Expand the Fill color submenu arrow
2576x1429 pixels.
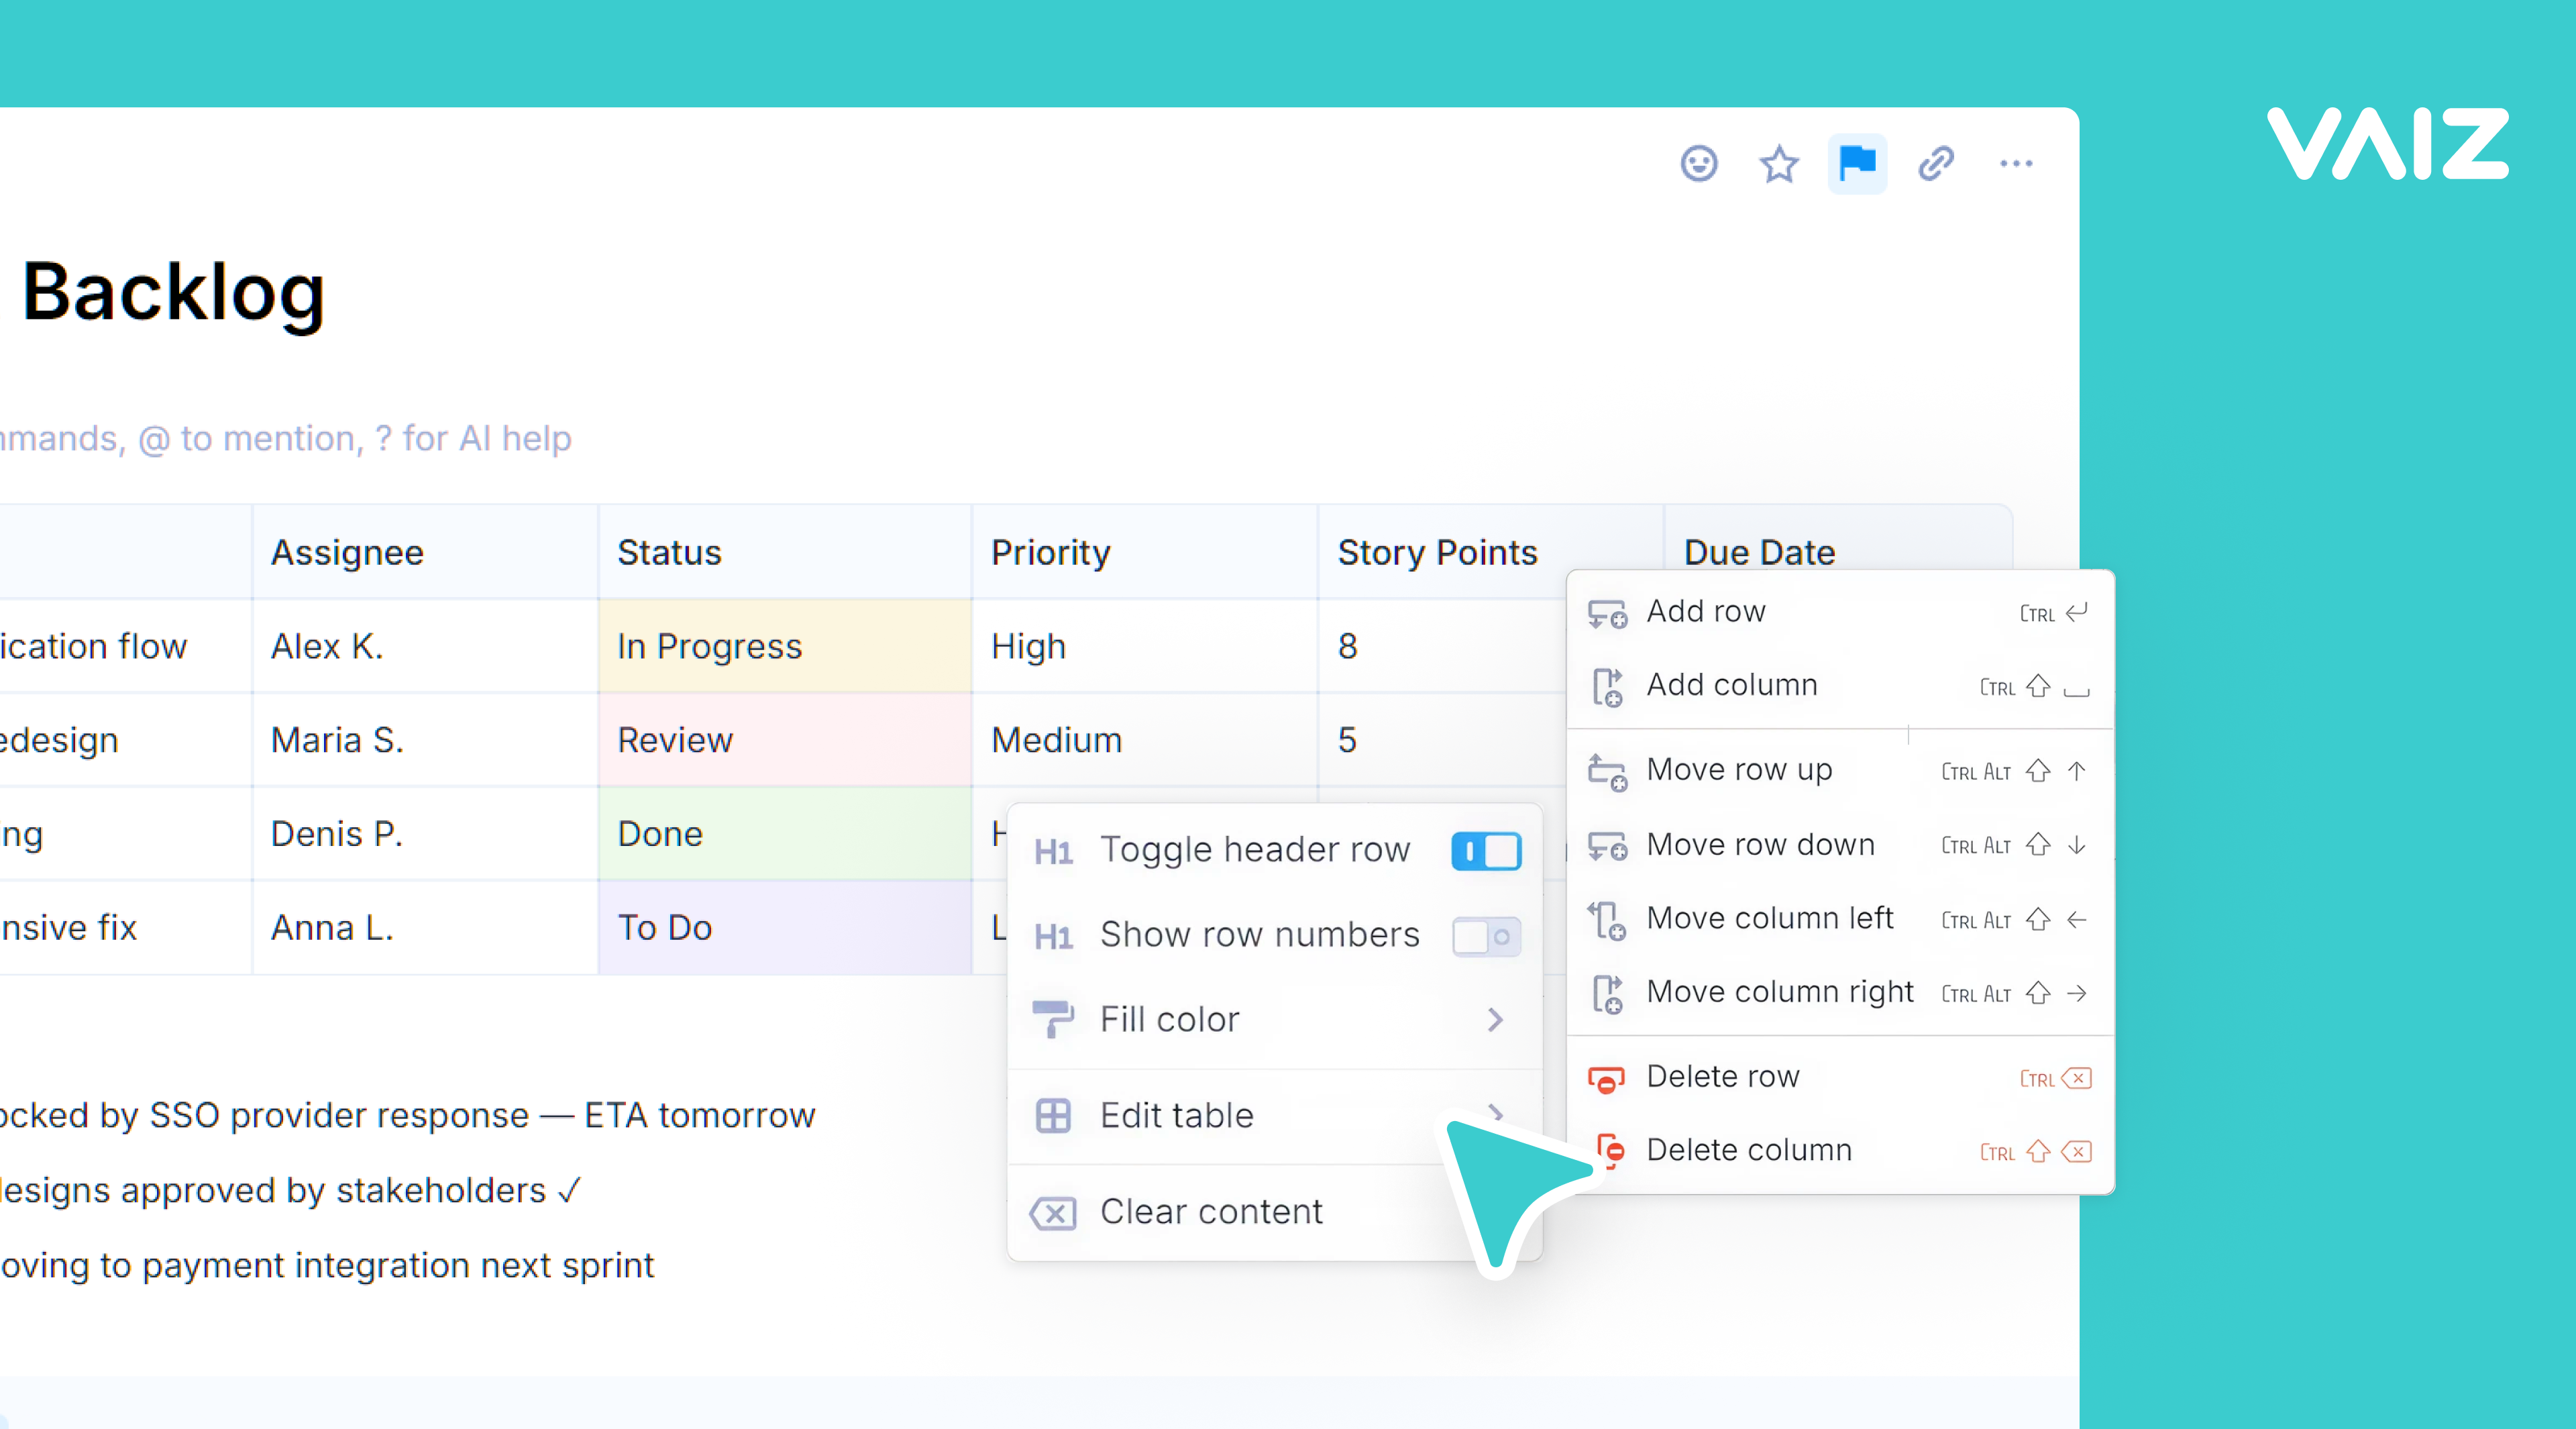(x=1494, y=1020)
